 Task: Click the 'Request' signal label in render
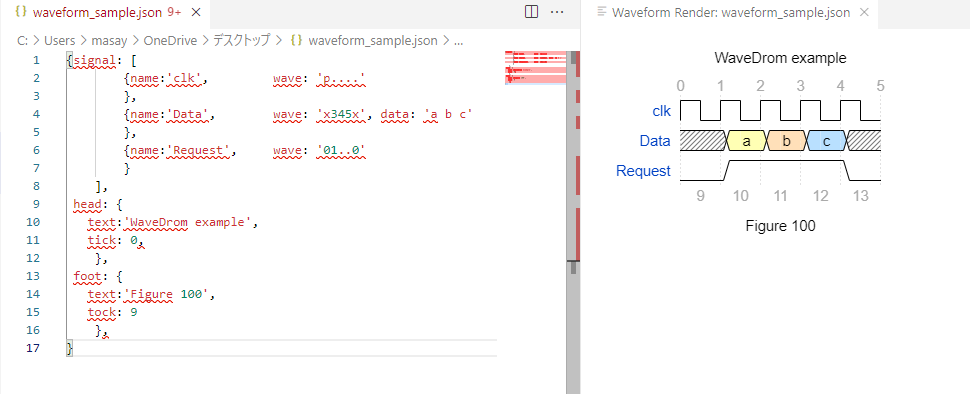(x=643, y=171)
